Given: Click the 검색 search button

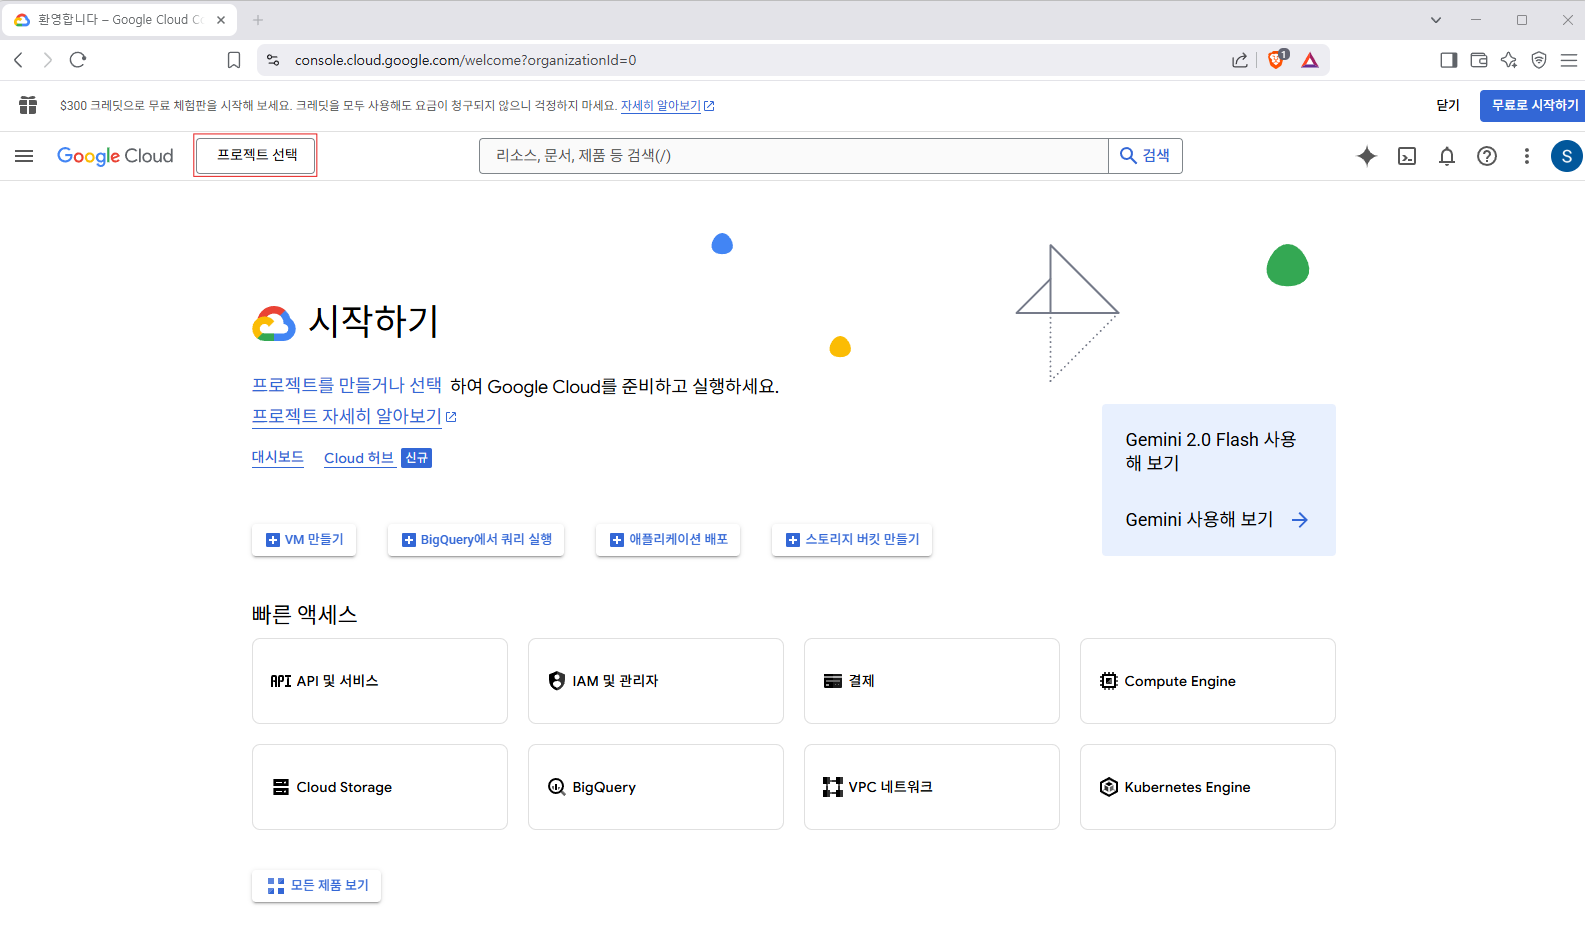Looking at the screenshot, I should [1145, 156].
